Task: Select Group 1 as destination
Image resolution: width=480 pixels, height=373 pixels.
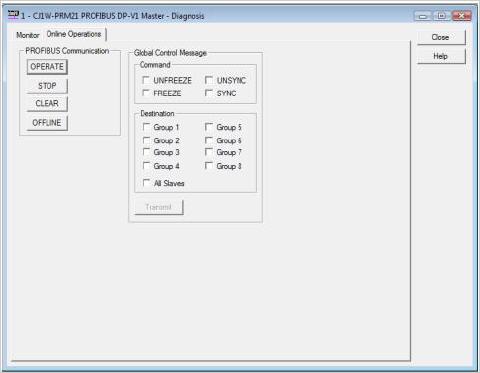Action: (146, 127)
